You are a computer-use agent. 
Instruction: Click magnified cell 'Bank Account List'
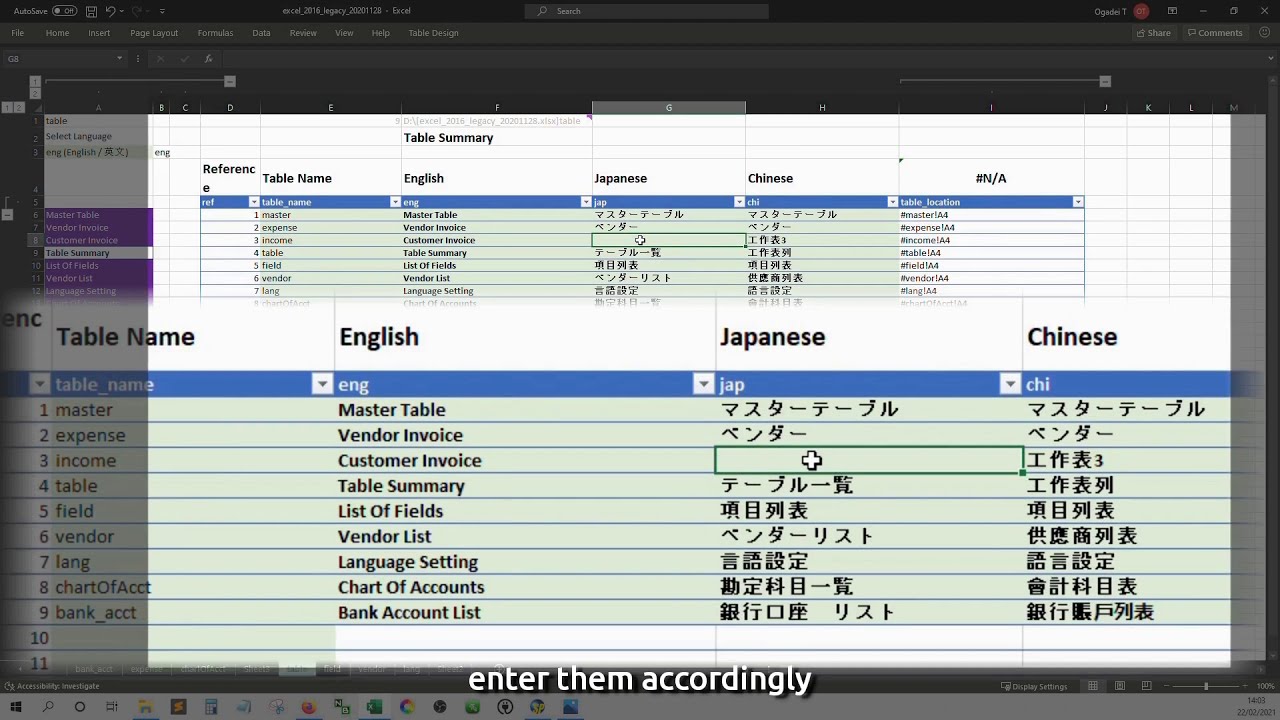click(x=525, y=612)
